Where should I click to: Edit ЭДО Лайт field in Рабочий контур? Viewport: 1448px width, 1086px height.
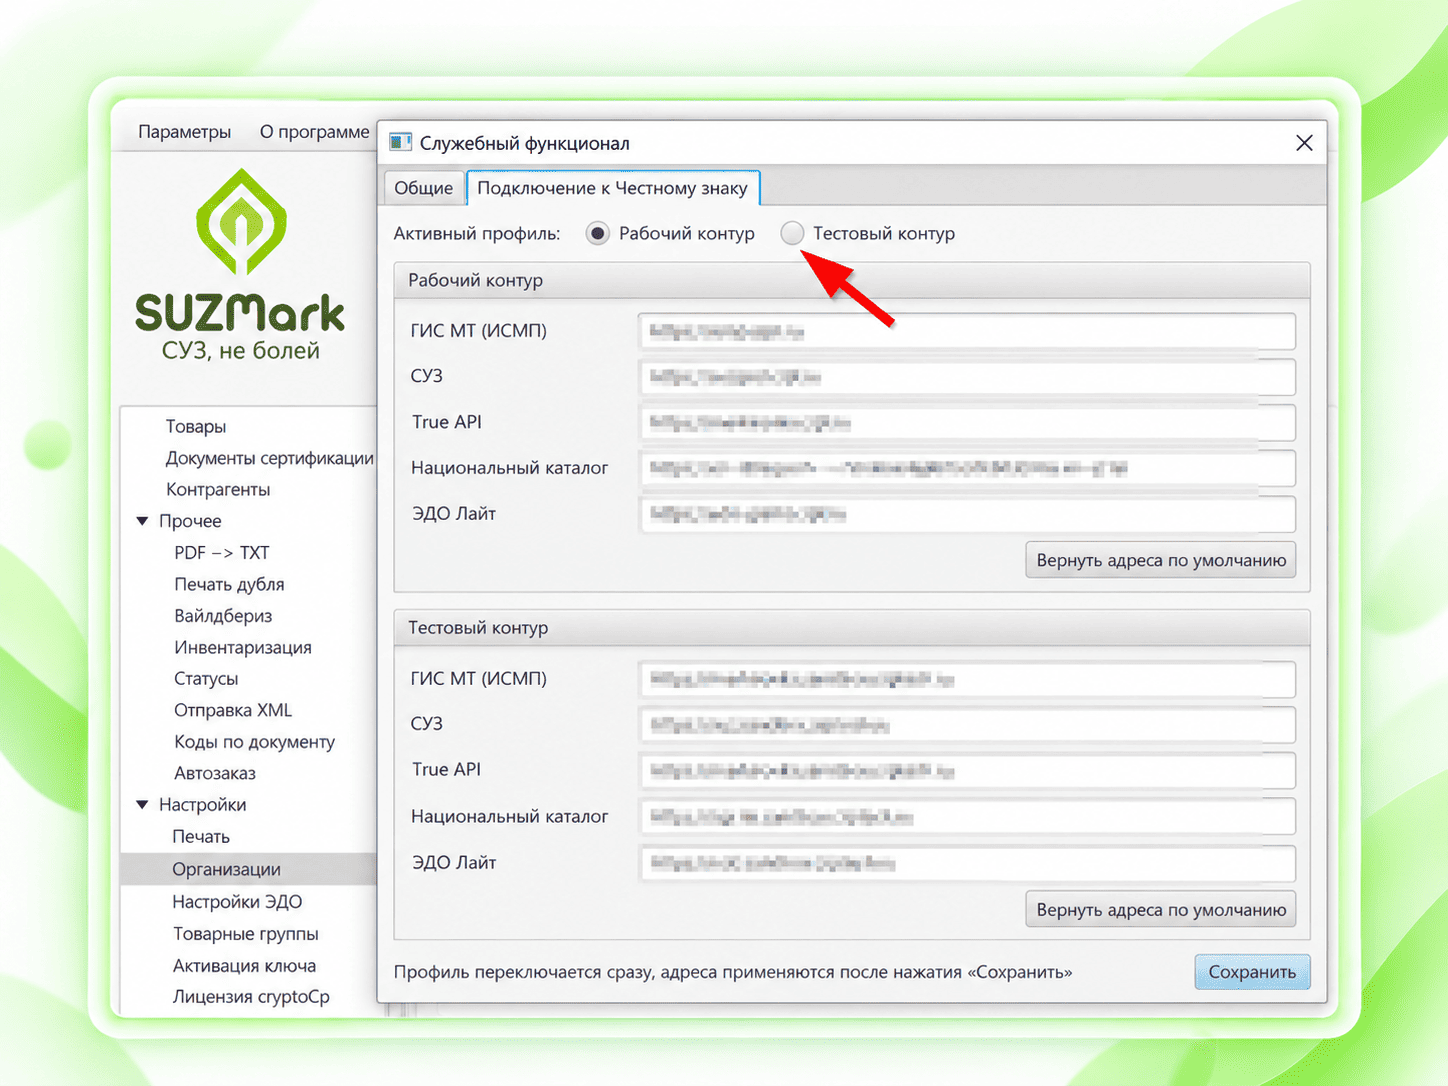pyautogui.click(x=967, y=514)
